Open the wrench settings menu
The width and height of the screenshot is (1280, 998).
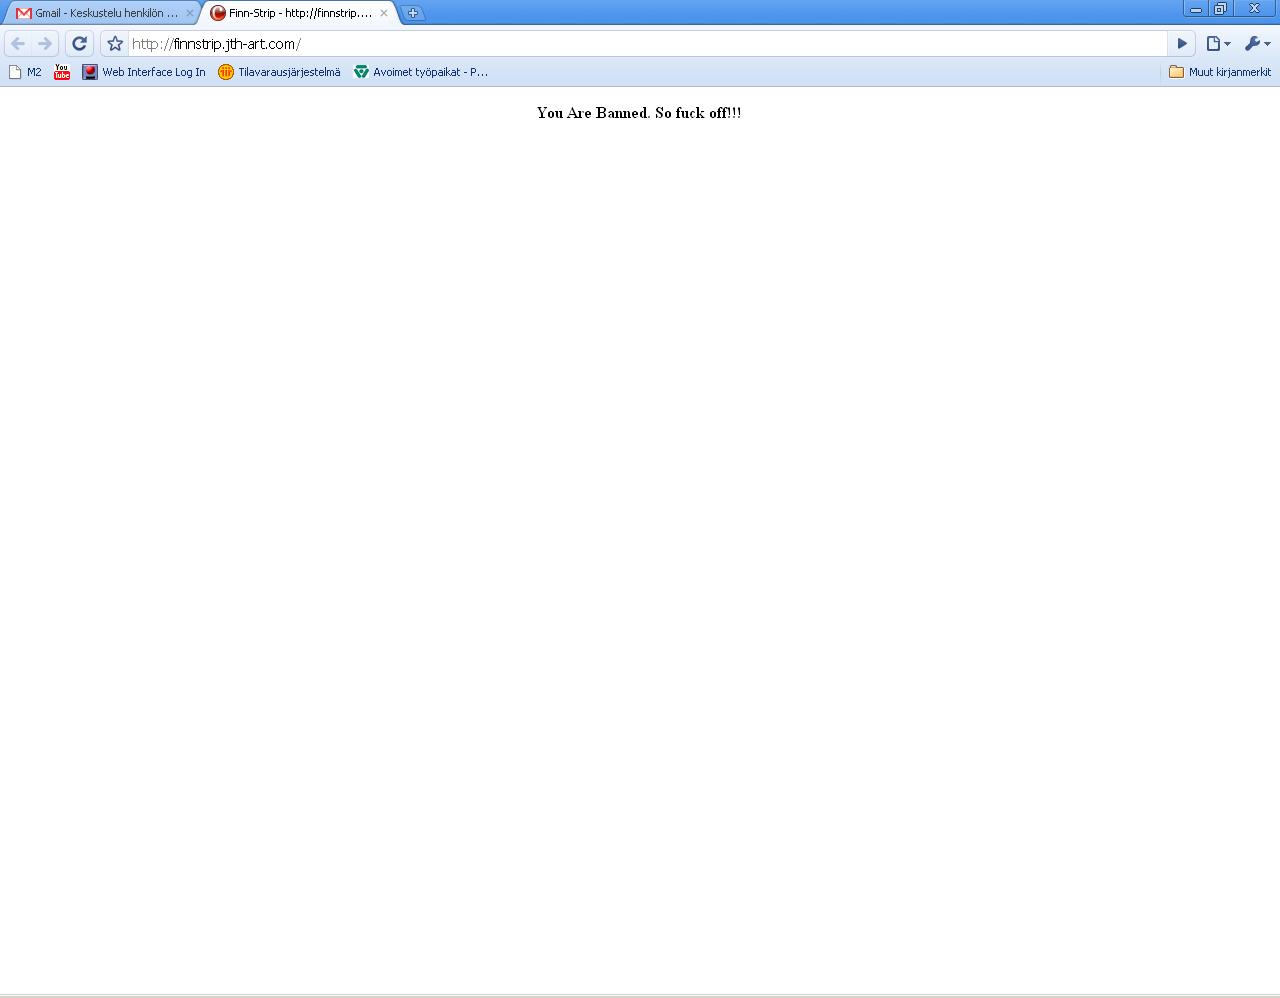1256,44
